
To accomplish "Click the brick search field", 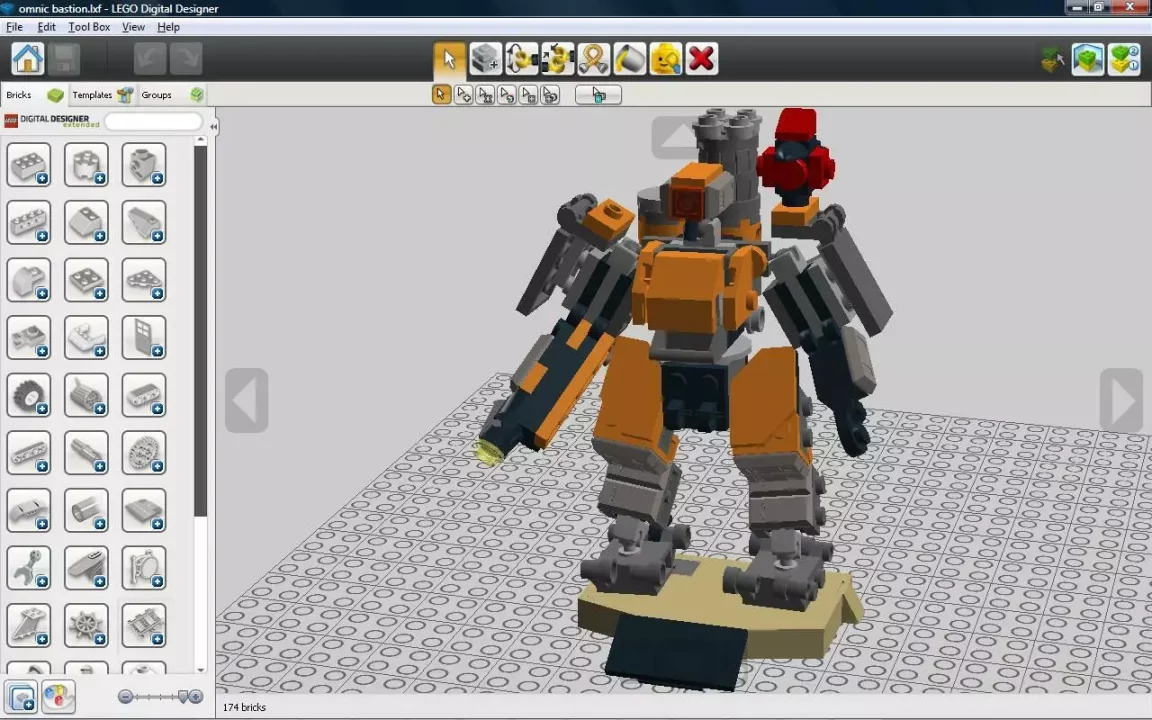I will pyautogui.click(x=153, y=121).
